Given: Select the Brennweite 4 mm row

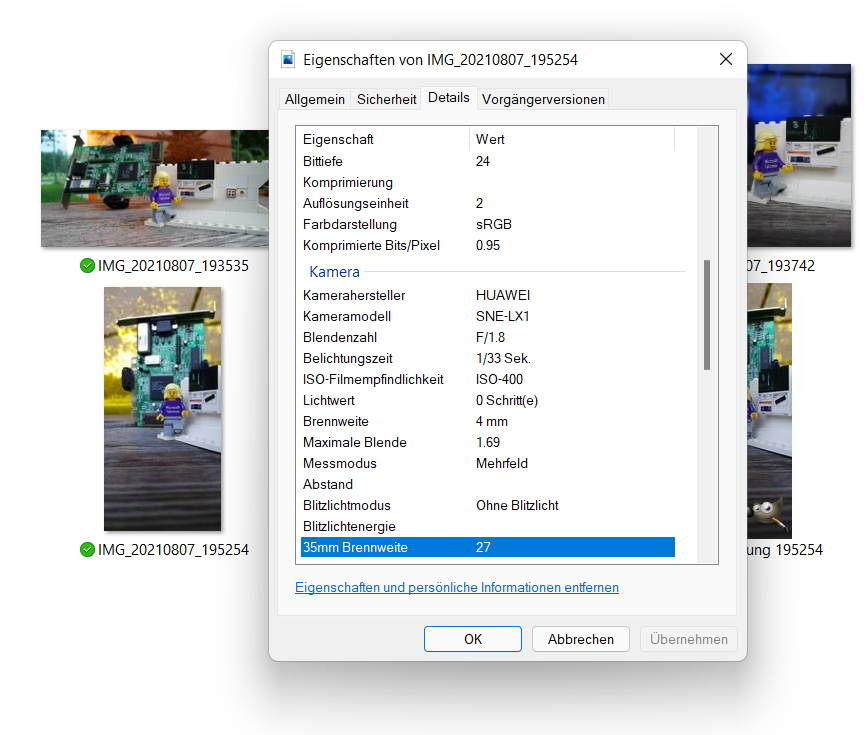Looking at the screenshot, I should click(488, 421).
